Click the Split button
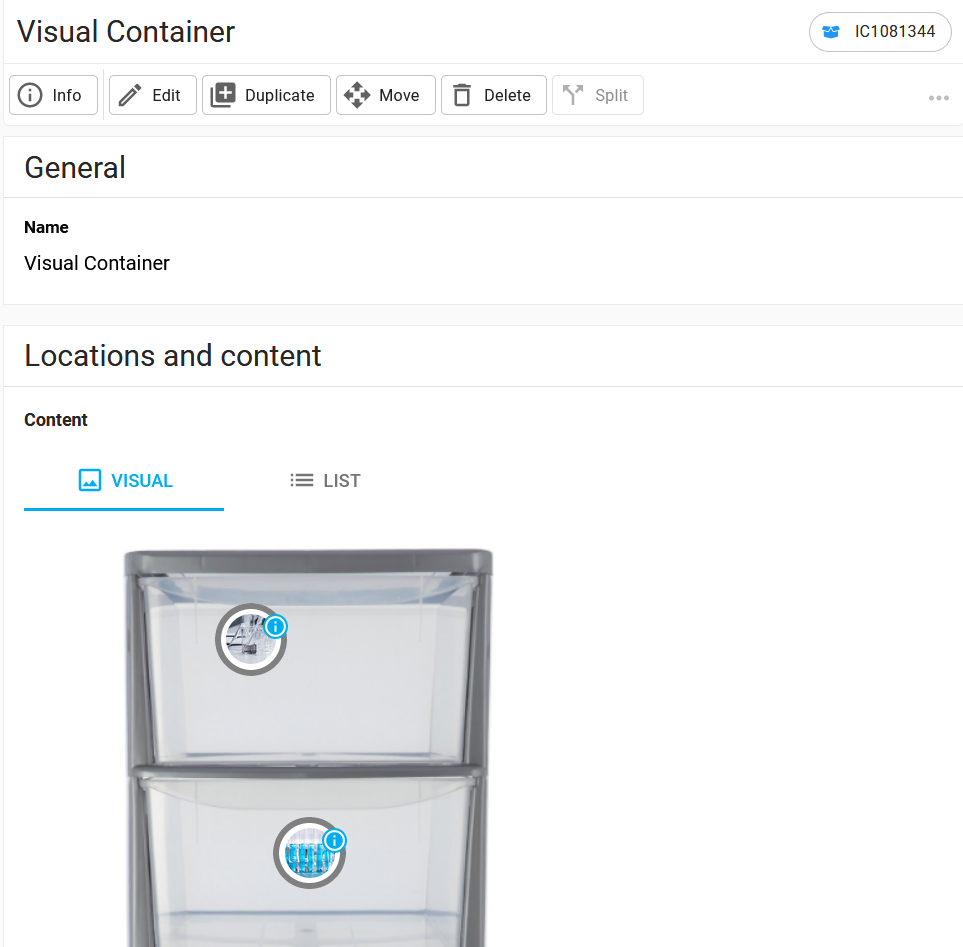963x947 pixels. pos(598,95)
